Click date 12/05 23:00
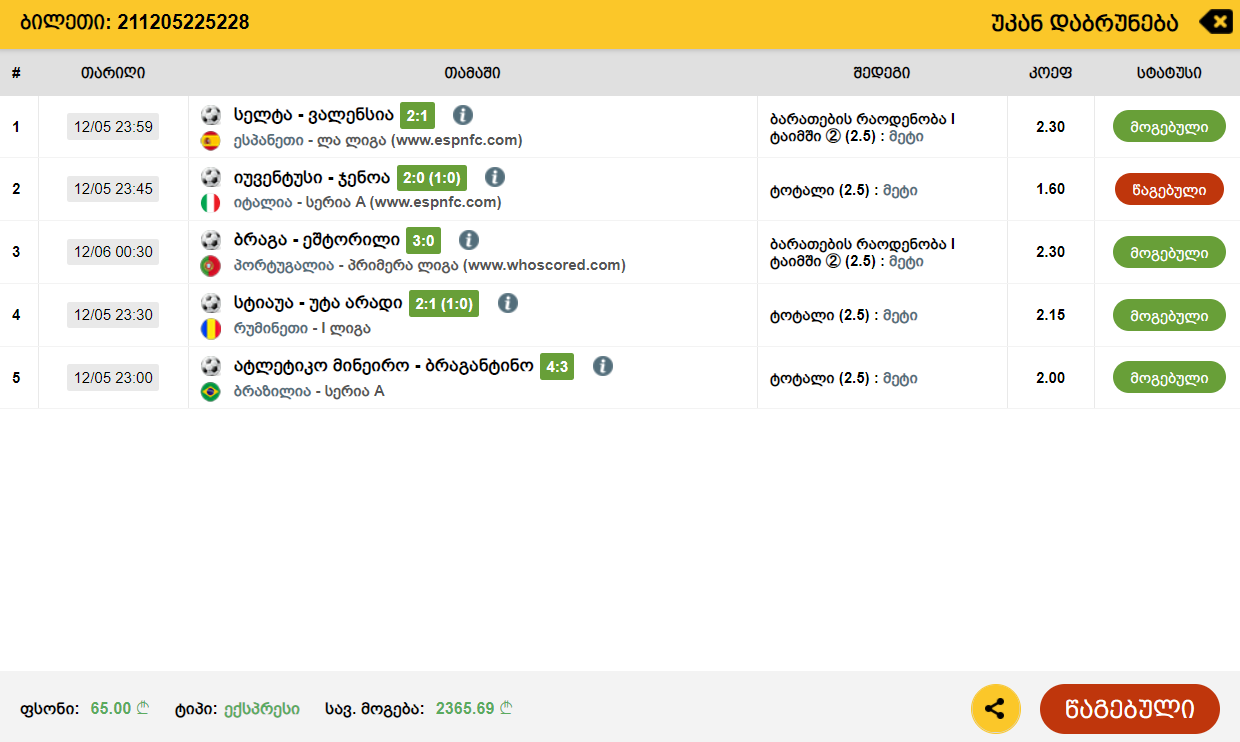Image resolution: width=1240 pixels, height=742 pixels. (113, 378)
